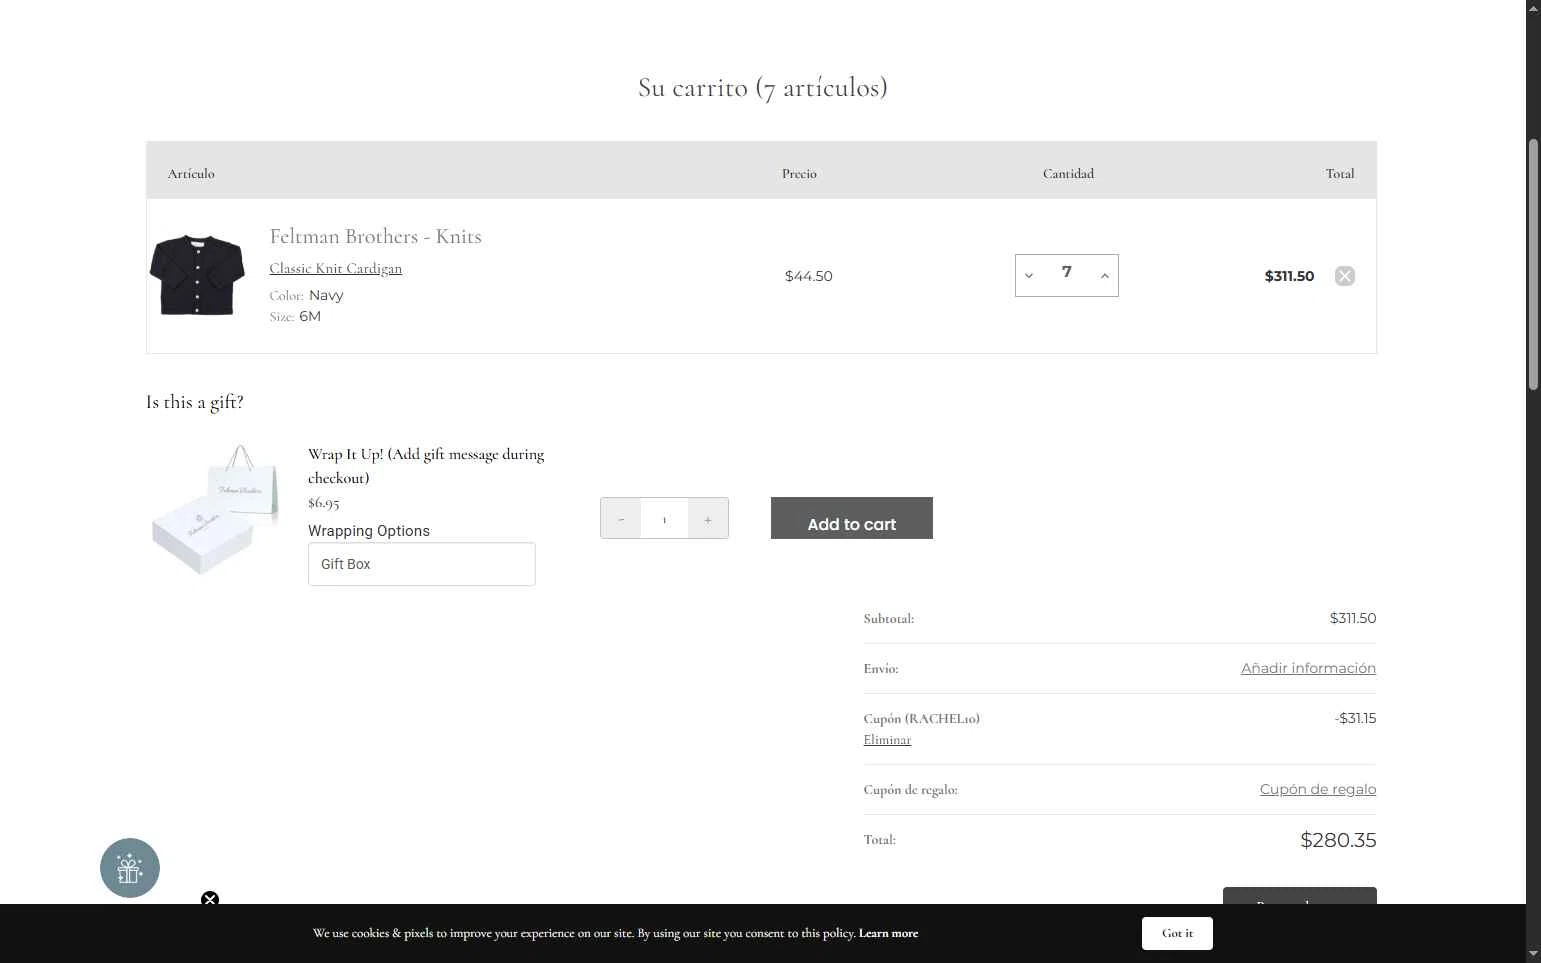The width and height of the screenshot is (1541, 963).
Task: Click the gift box wrapping image
Action: [215, 510]
